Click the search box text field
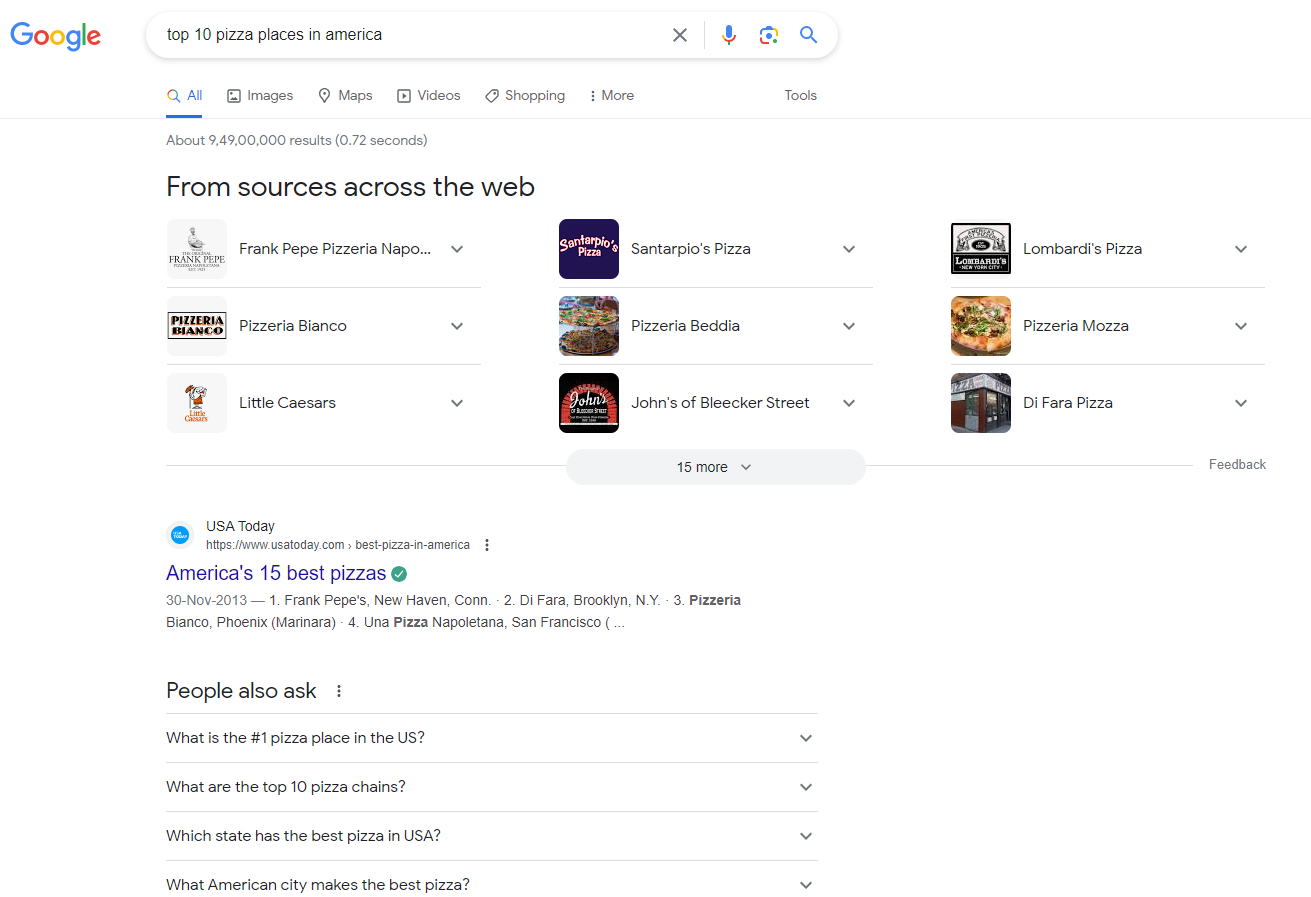 pyautogui.click(x=410, y=35)
